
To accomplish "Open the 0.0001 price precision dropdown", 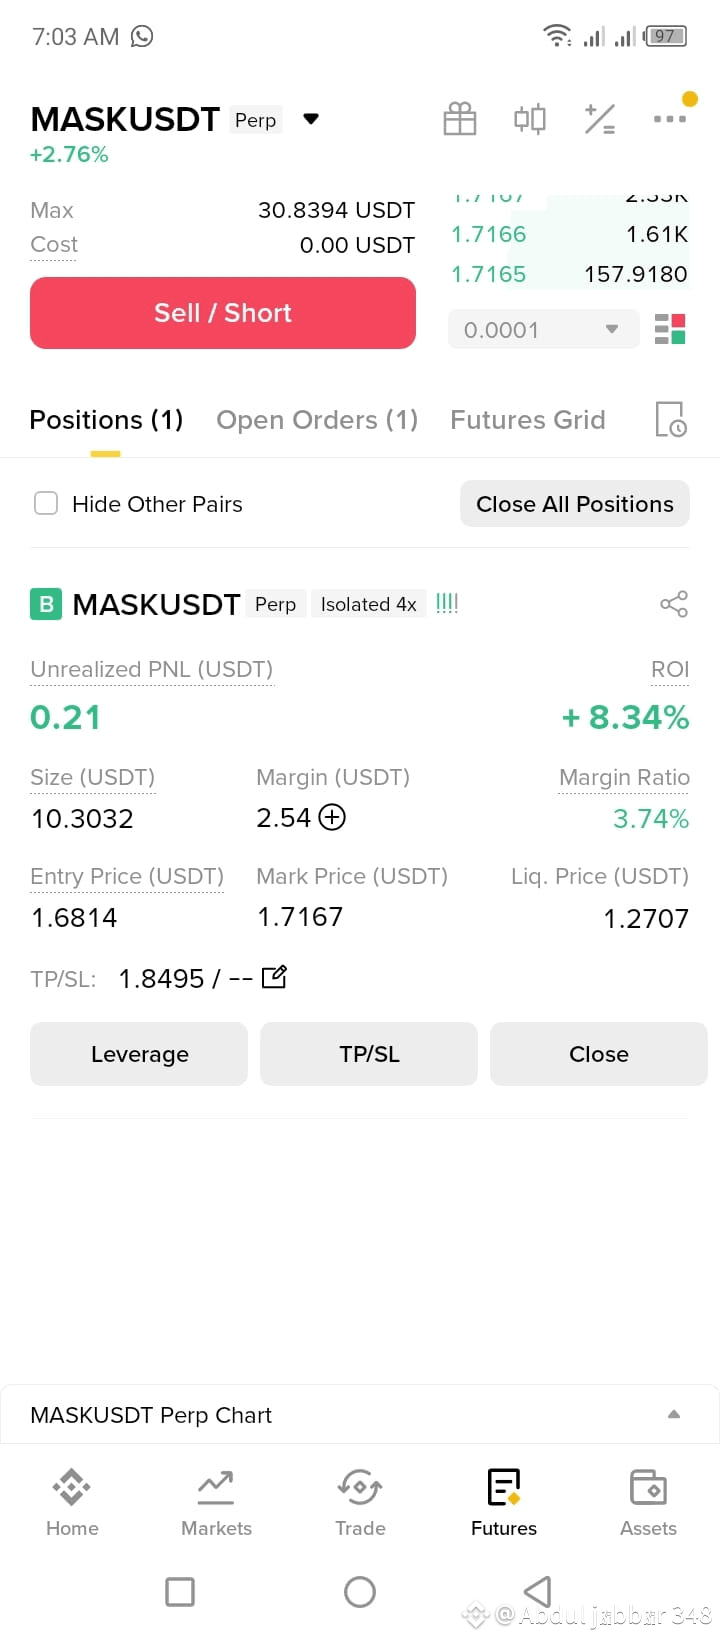I will [543, 329].
